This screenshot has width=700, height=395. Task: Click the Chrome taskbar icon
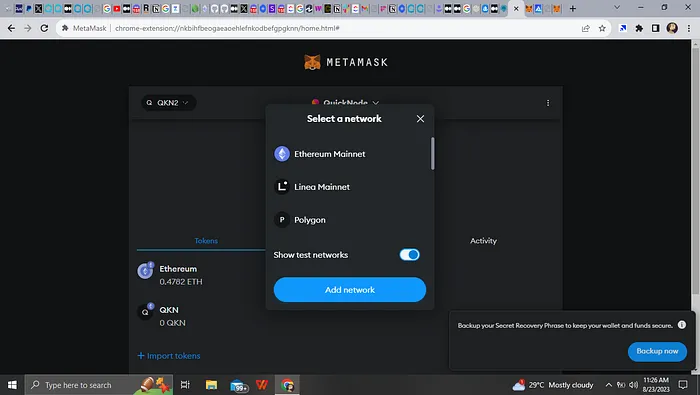pyautogui.click(x=287, y=385)
